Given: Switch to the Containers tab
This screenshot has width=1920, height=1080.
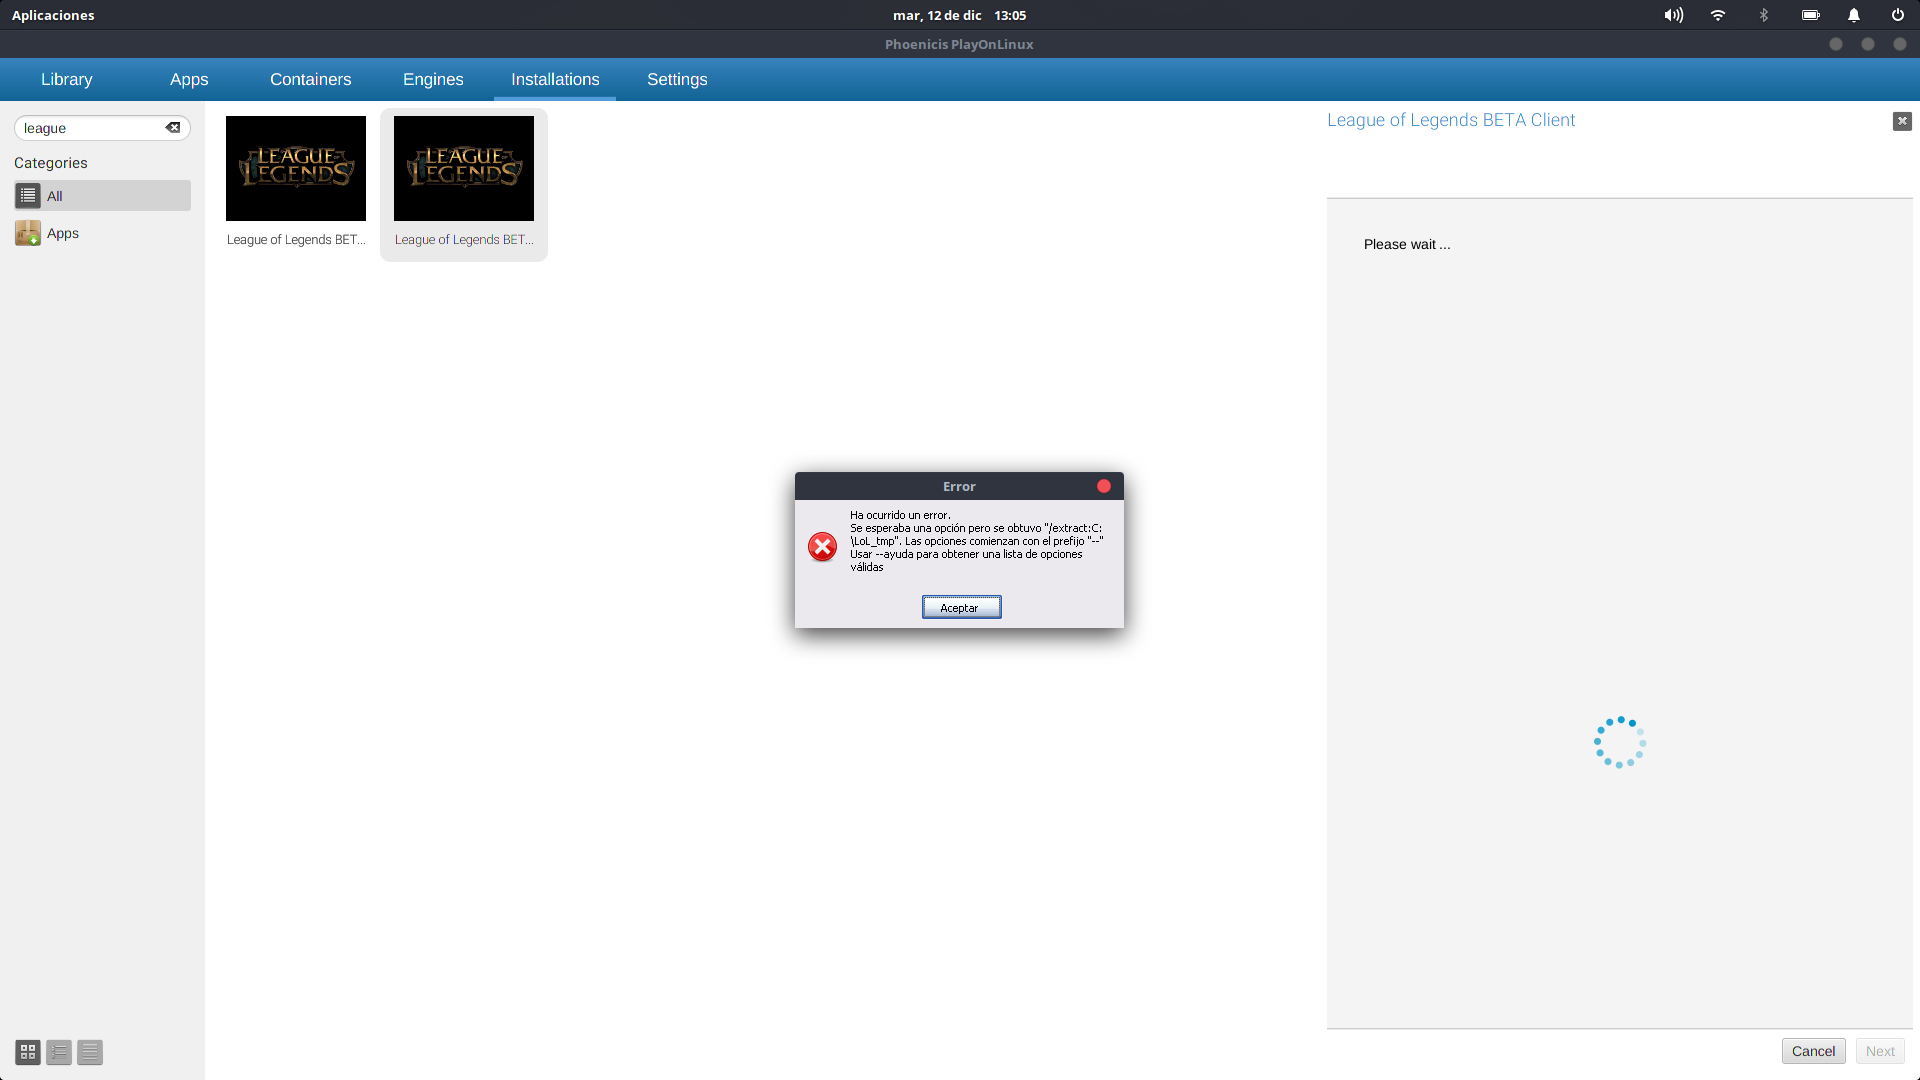Looking at the screenshot, I should 310,79.
